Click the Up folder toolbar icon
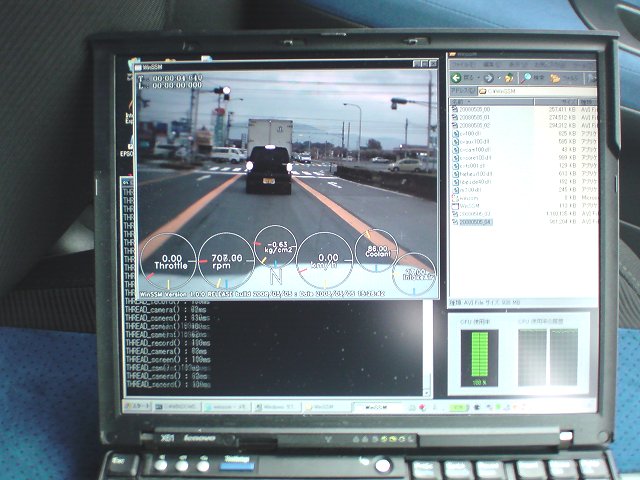The image size is (640, 480). (512, 77)
